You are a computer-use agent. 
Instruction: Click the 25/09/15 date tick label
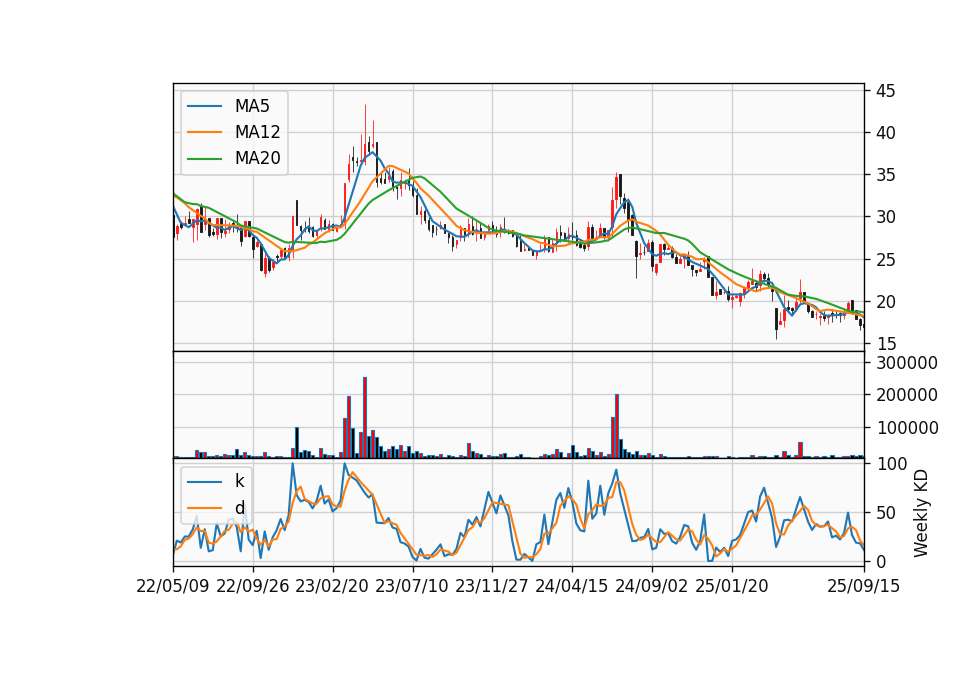tap(864, 586)
